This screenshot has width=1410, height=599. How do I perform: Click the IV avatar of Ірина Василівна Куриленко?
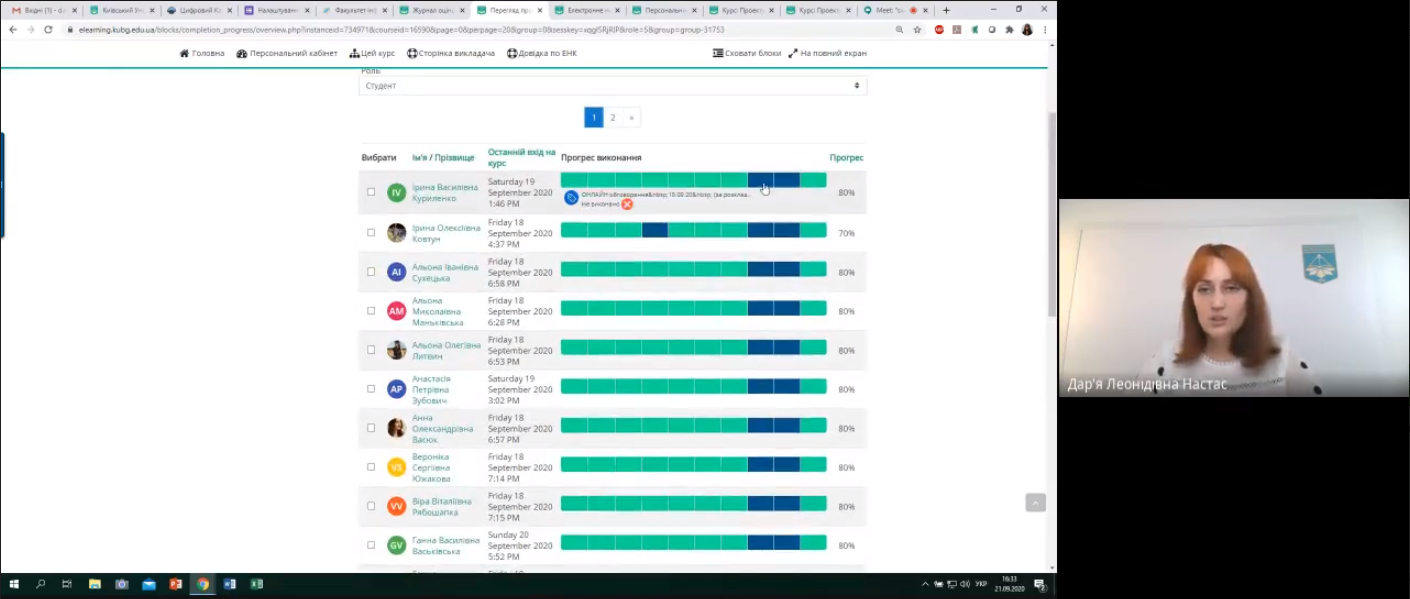396,192
